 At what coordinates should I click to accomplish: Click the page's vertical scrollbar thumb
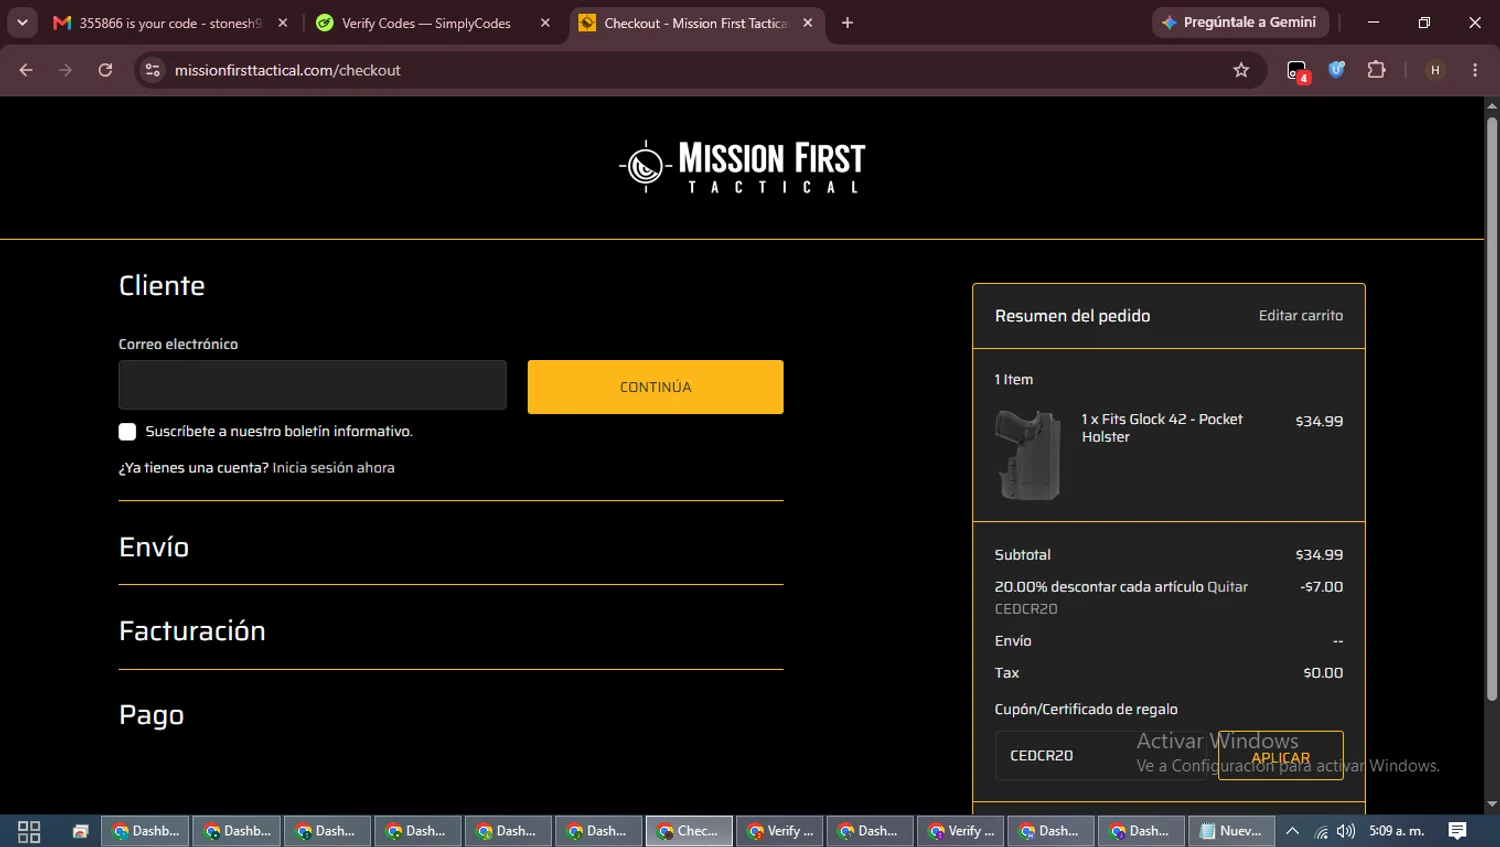[1492, 408]
